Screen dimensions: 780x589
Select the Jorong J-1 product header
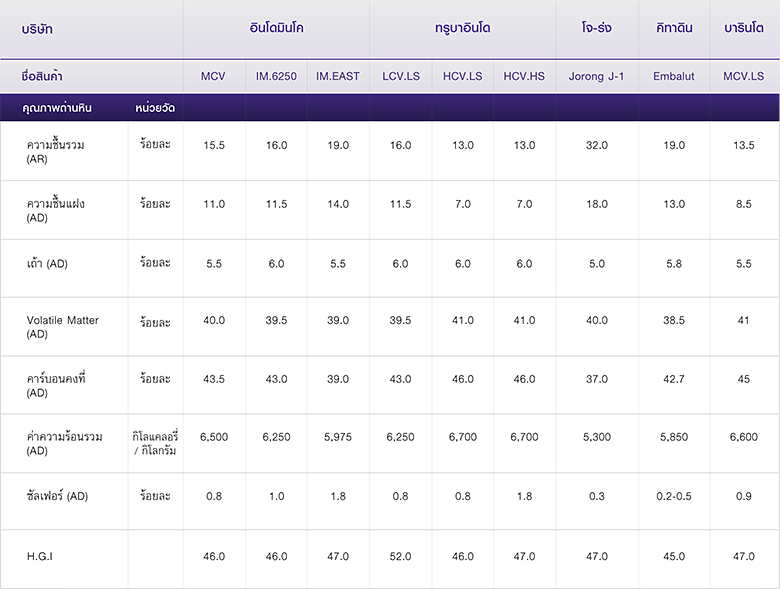pyautogui.click(x=596, y=76)
